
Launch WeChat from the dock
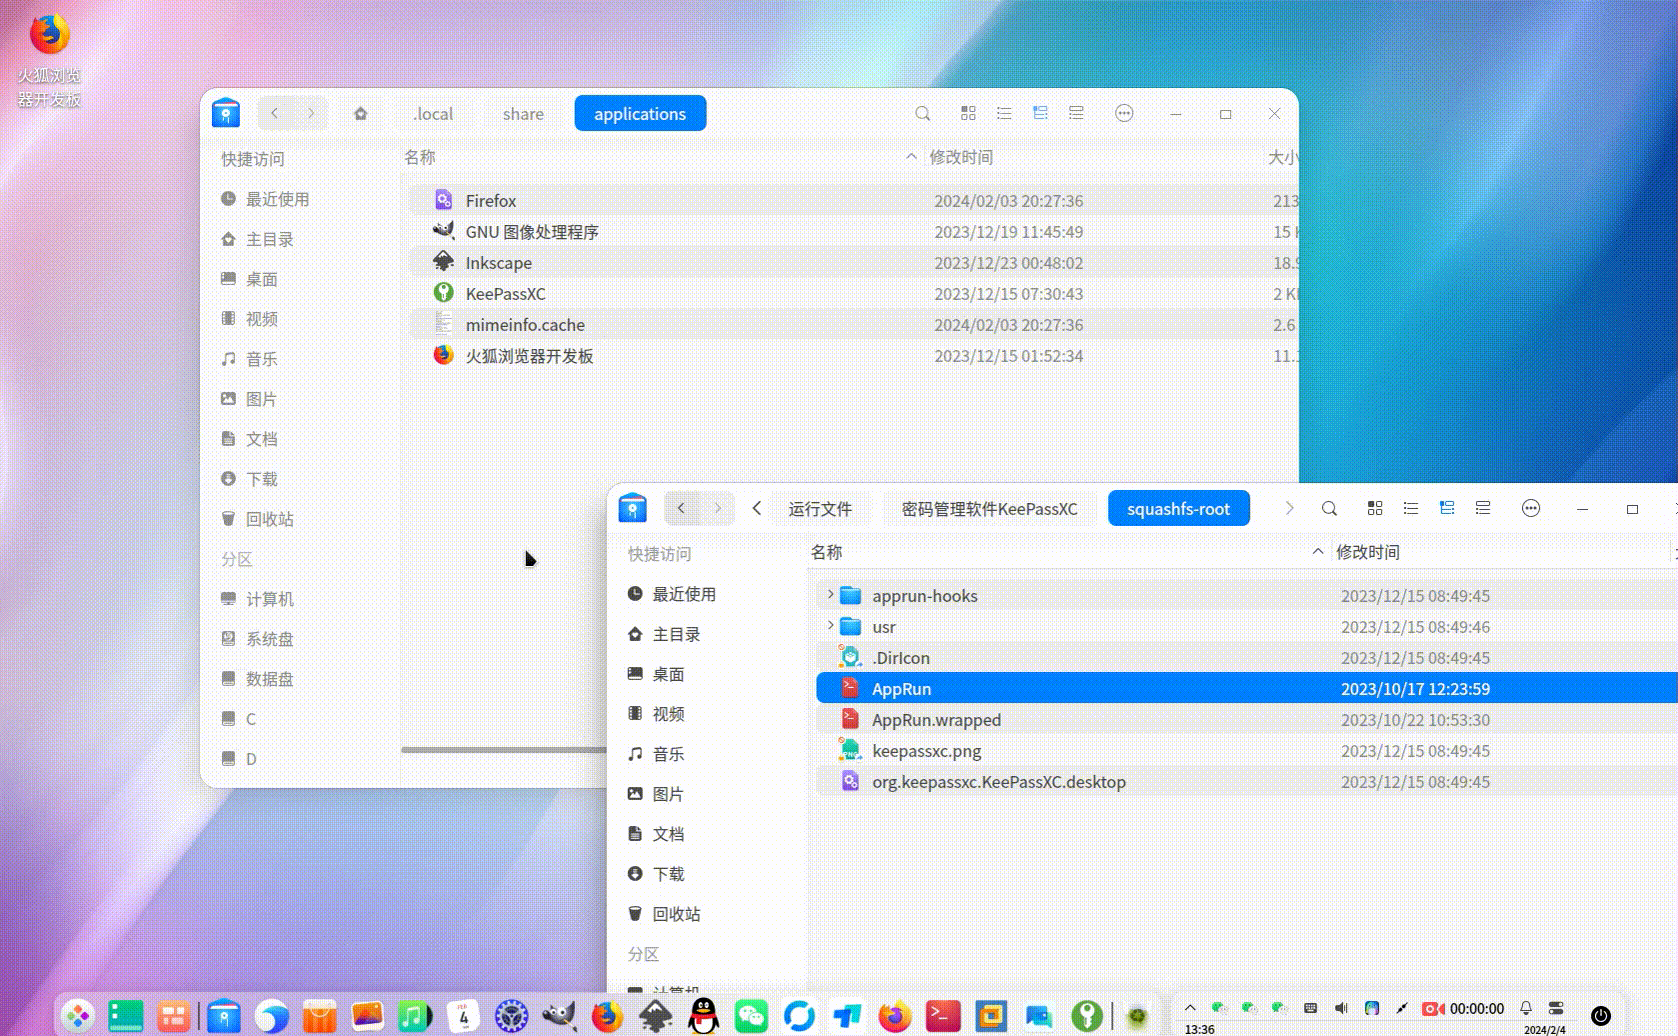751,1016
